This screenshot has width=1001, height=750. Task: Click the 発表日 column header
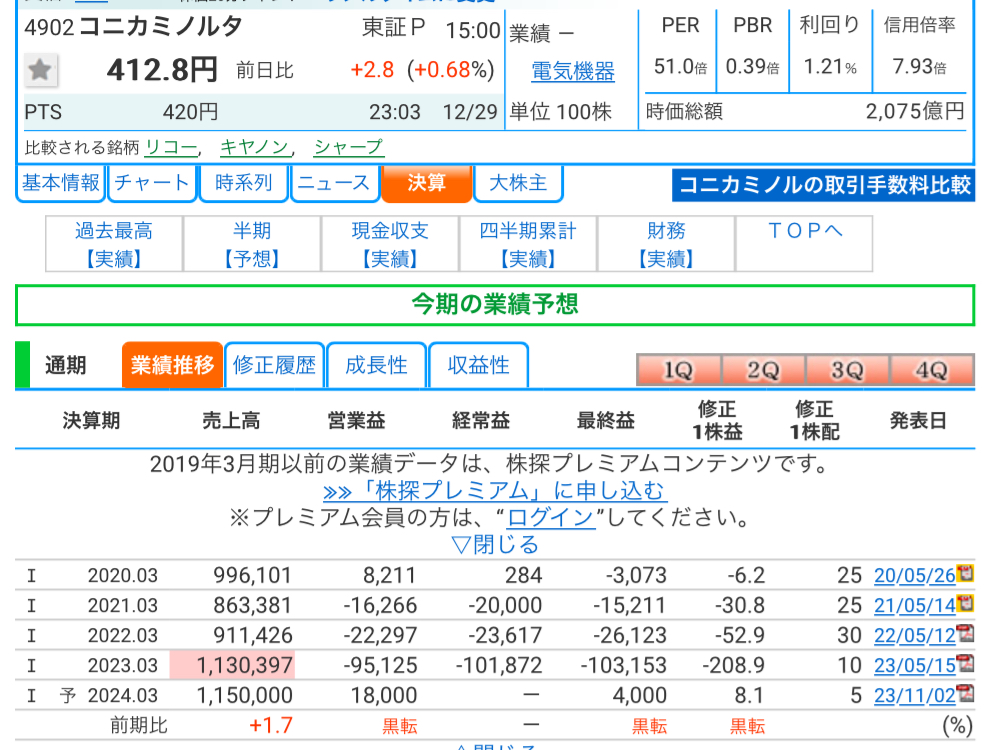click(918, 421)
